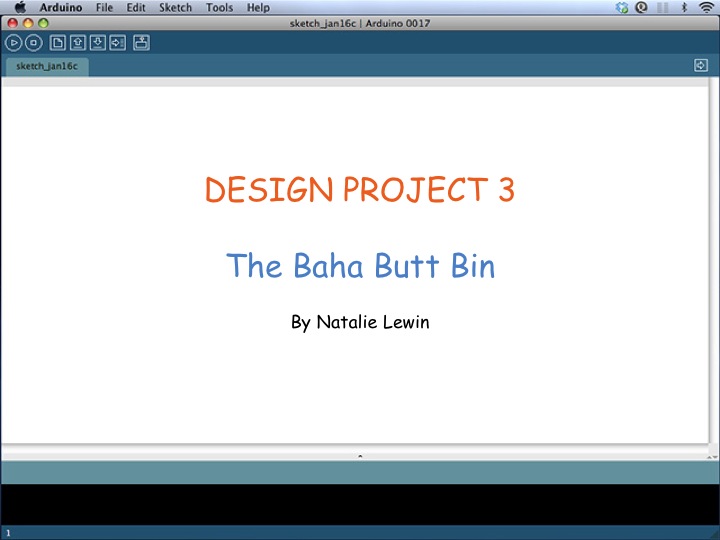Click the Q status icon in menu bar
Viewport: 720px width, 540px height.
(641, 7)
